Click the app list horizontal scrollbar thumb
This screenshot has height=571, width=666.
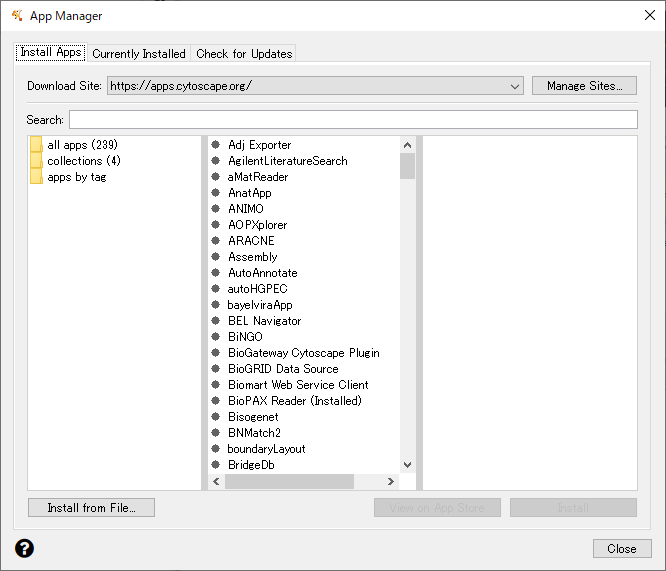pos(289,482)
